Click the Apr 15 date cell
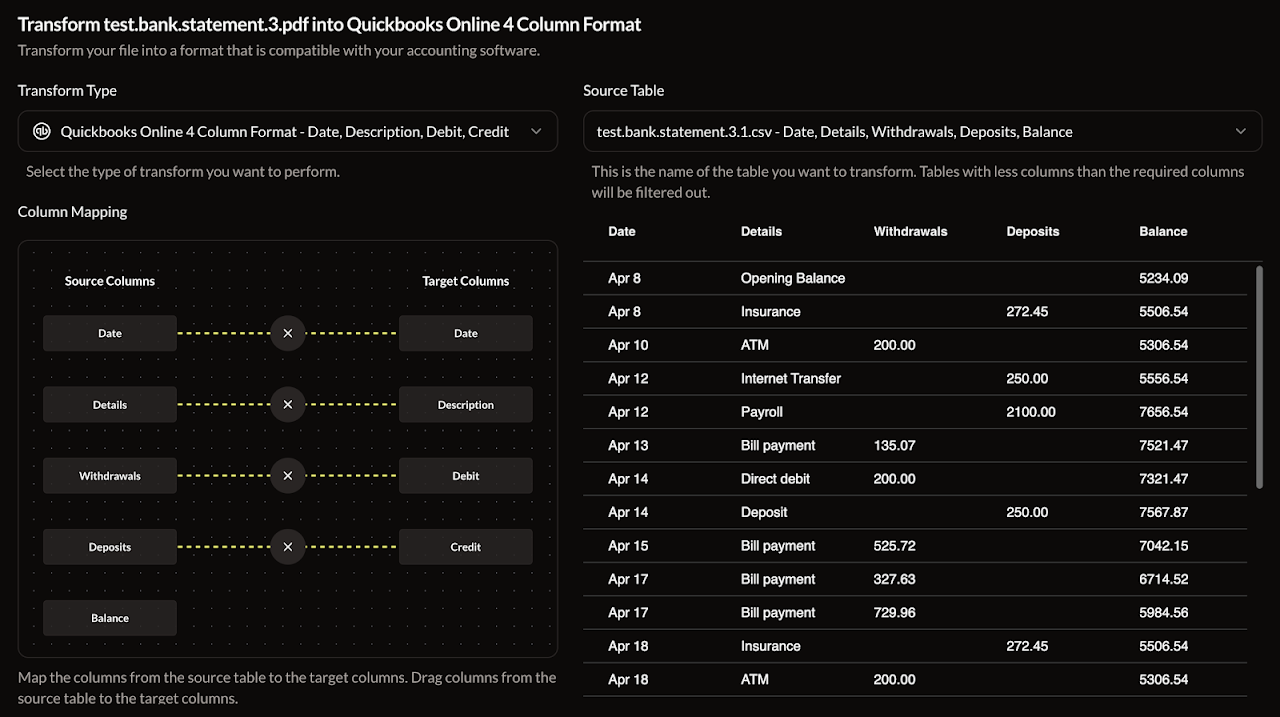This screenshot has width=1280, height=717. (x=628, y=546)
